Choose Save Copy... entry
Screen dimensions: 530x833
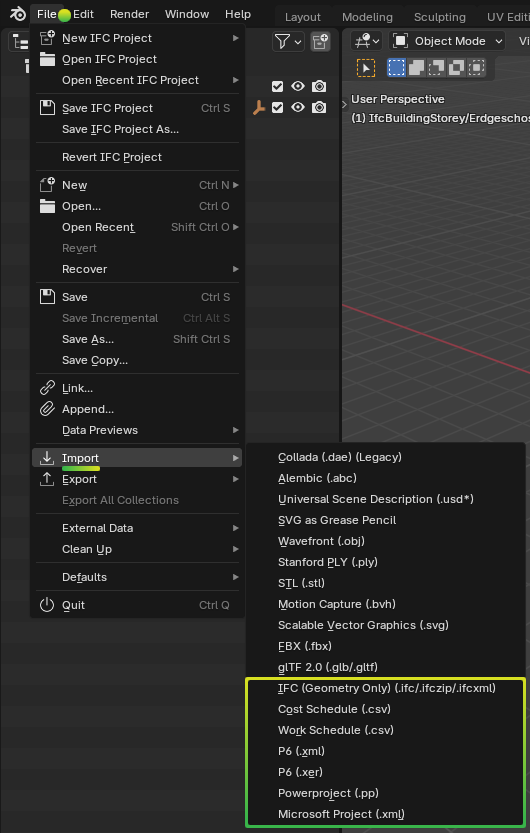point(138,360)
